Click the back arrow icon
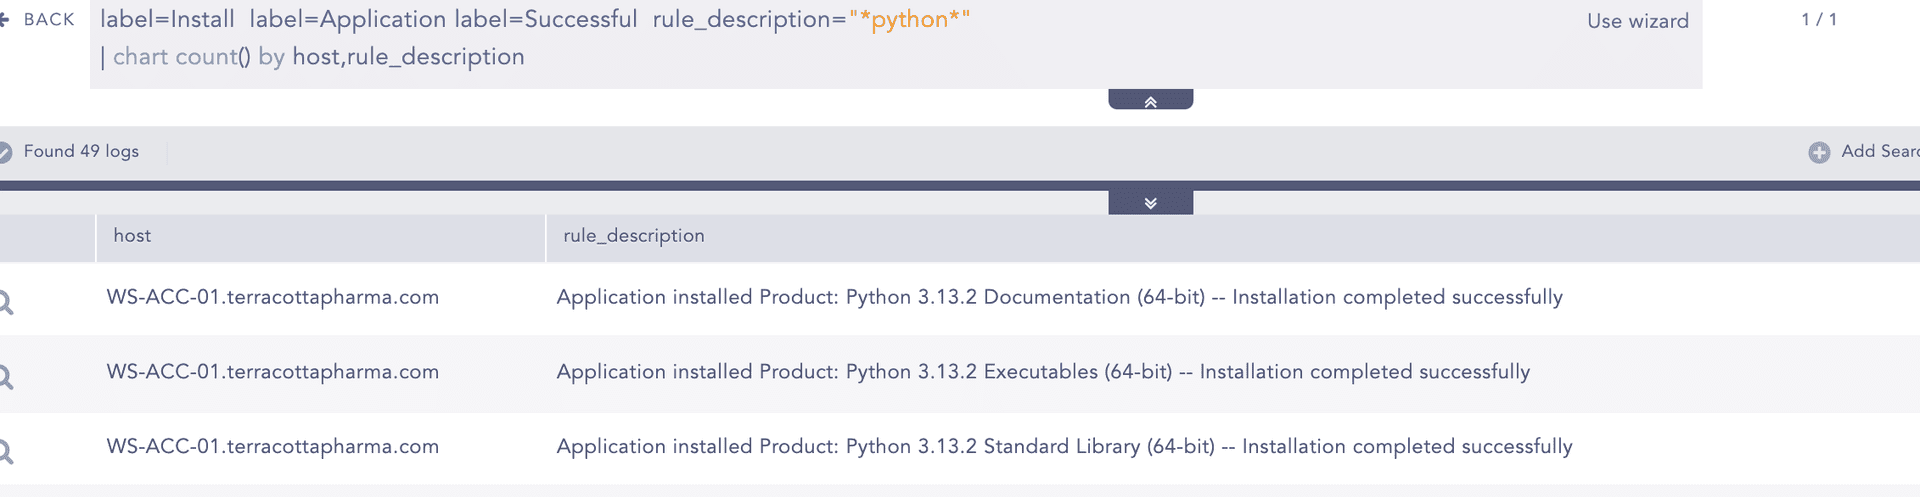1920x497 pixels. click(4, 20)
